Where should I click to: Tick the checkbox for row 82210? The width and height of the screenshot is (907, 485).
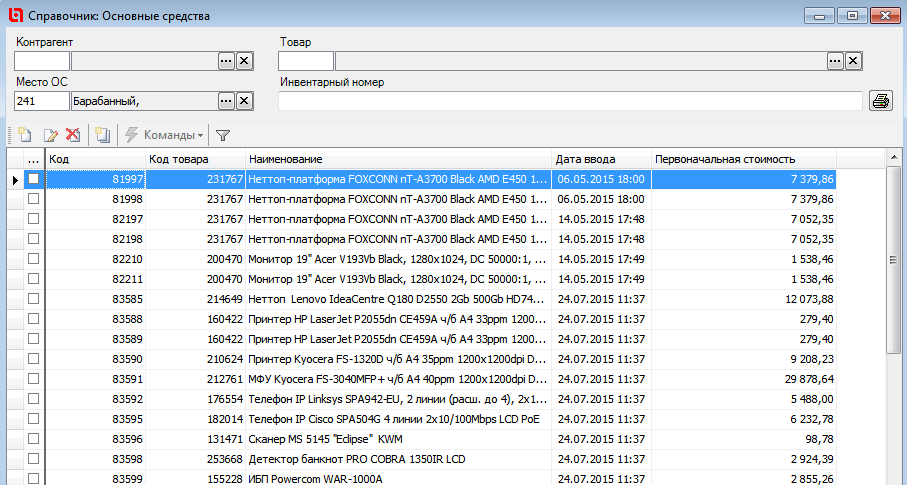click(34, 259)
